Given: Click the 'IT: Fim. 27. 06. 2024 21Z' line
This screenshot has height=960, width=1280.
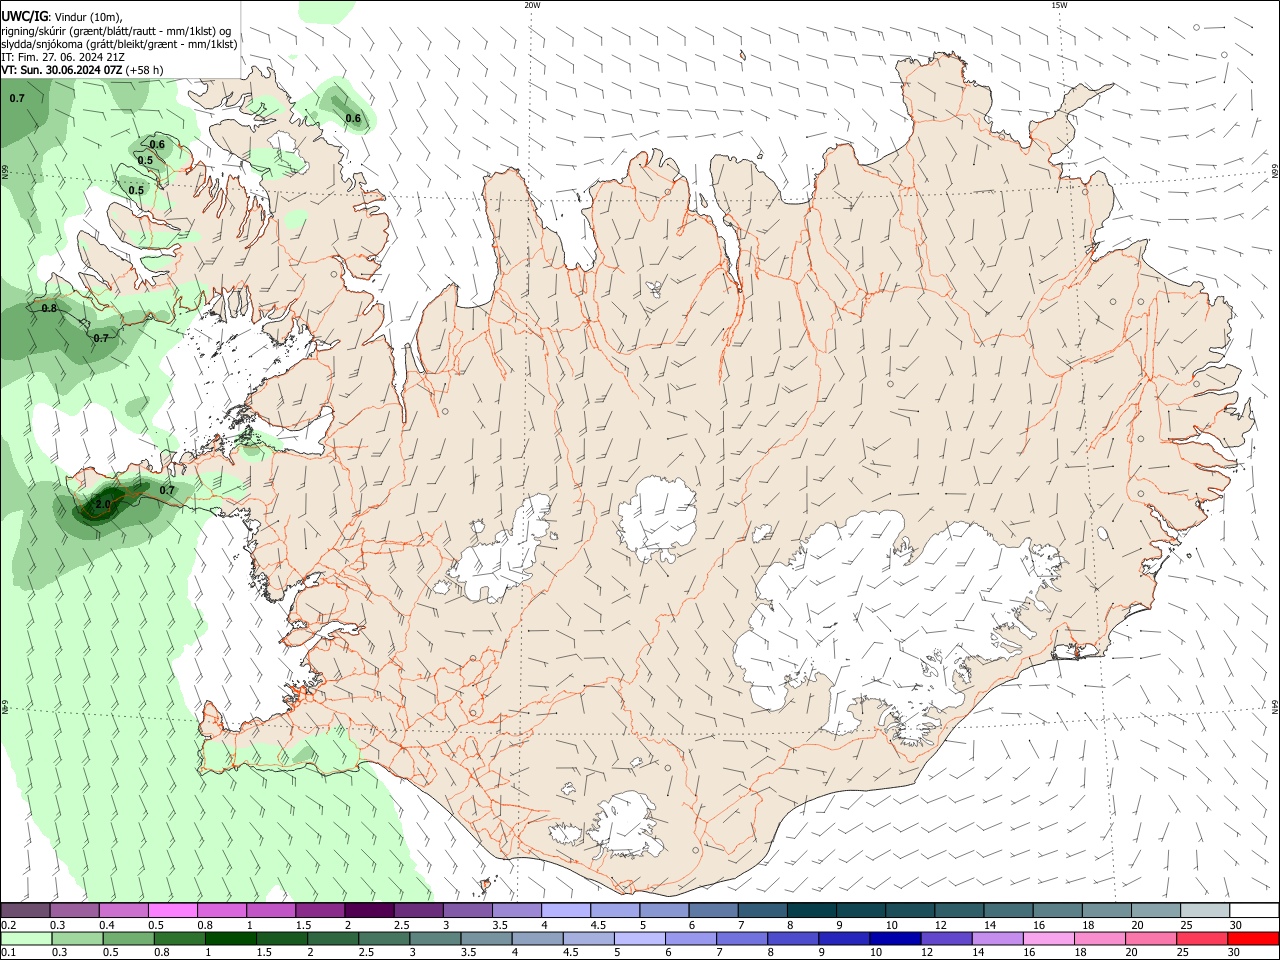Looking at the screenshot, I should [63, 57].
